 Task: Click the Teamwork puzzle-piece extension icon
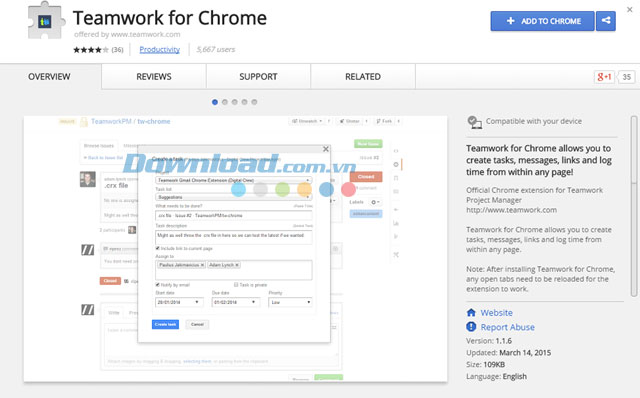[x=46, y=21]
